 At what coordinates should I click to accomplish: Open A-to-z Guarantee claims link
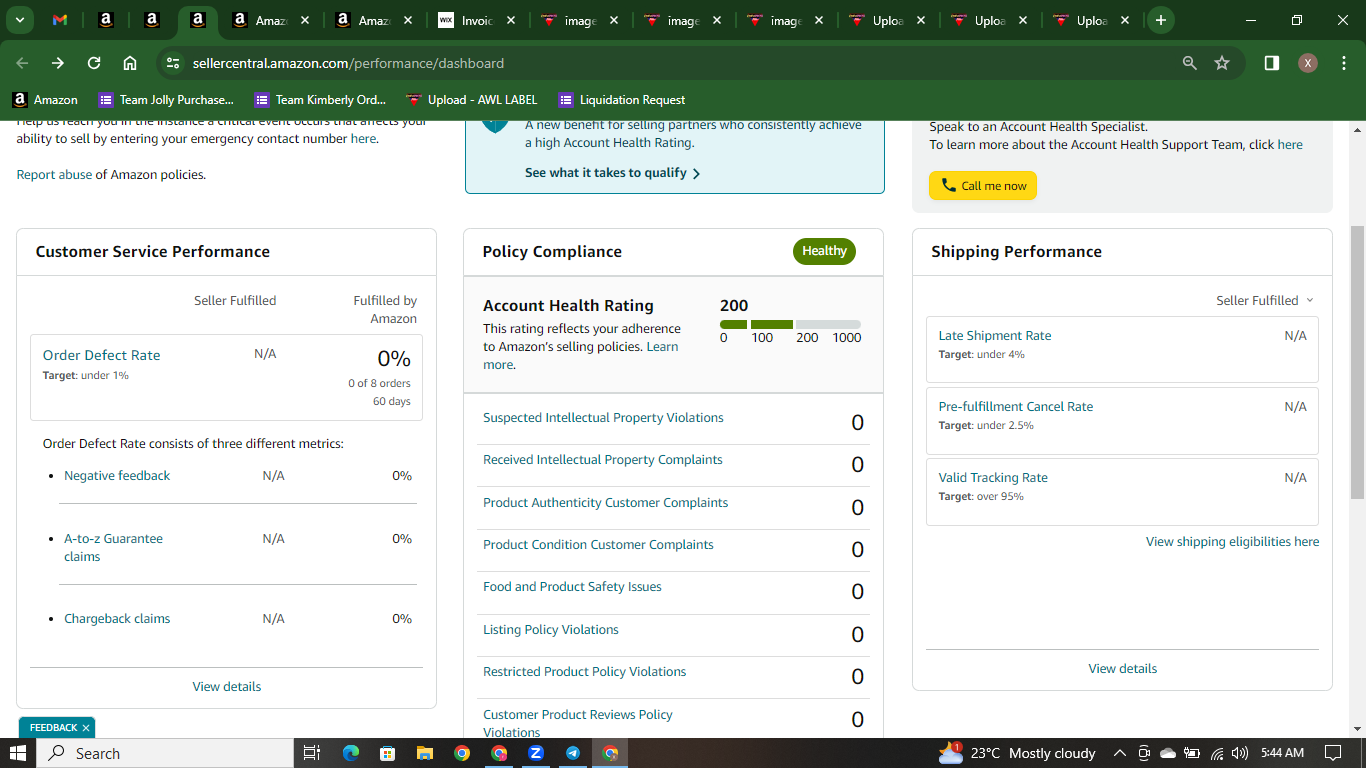pos(113,547)
